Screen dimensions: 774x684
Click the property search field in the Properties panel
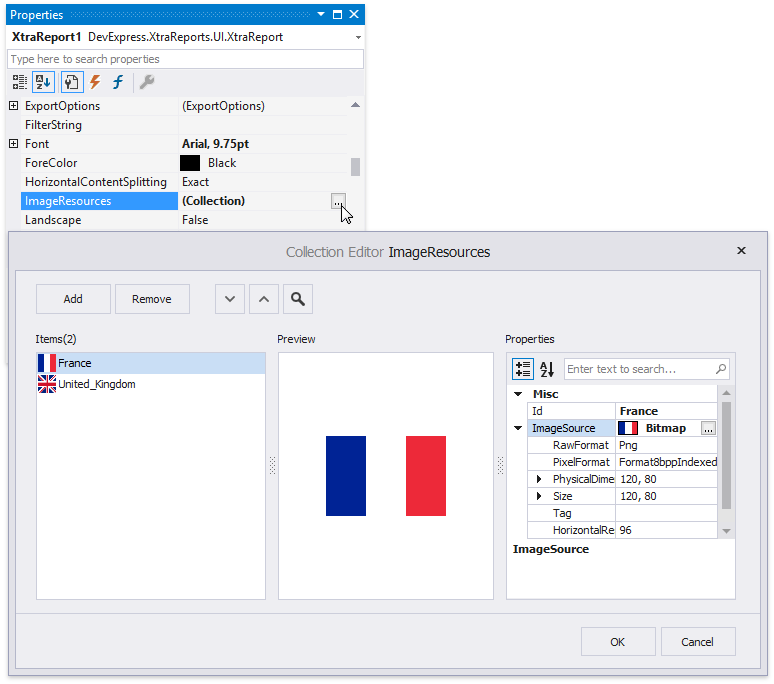(186, 59)
